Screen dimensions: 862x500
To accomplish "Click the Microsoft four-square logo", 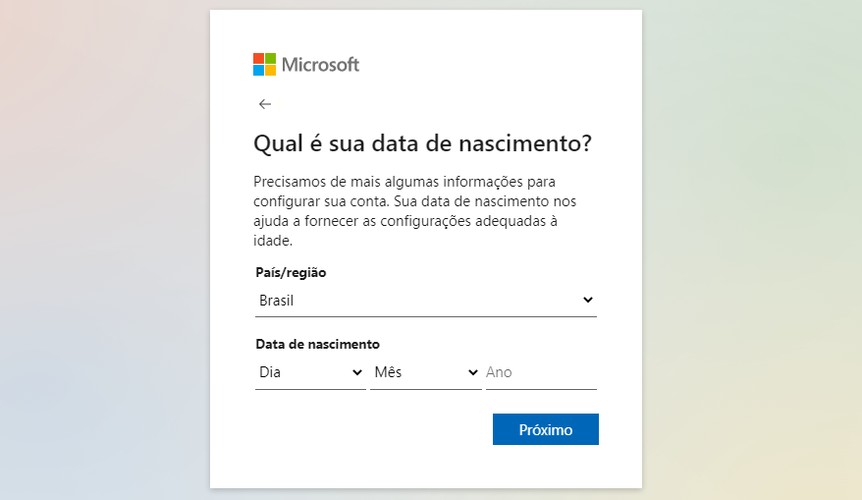I will [264, 64].
